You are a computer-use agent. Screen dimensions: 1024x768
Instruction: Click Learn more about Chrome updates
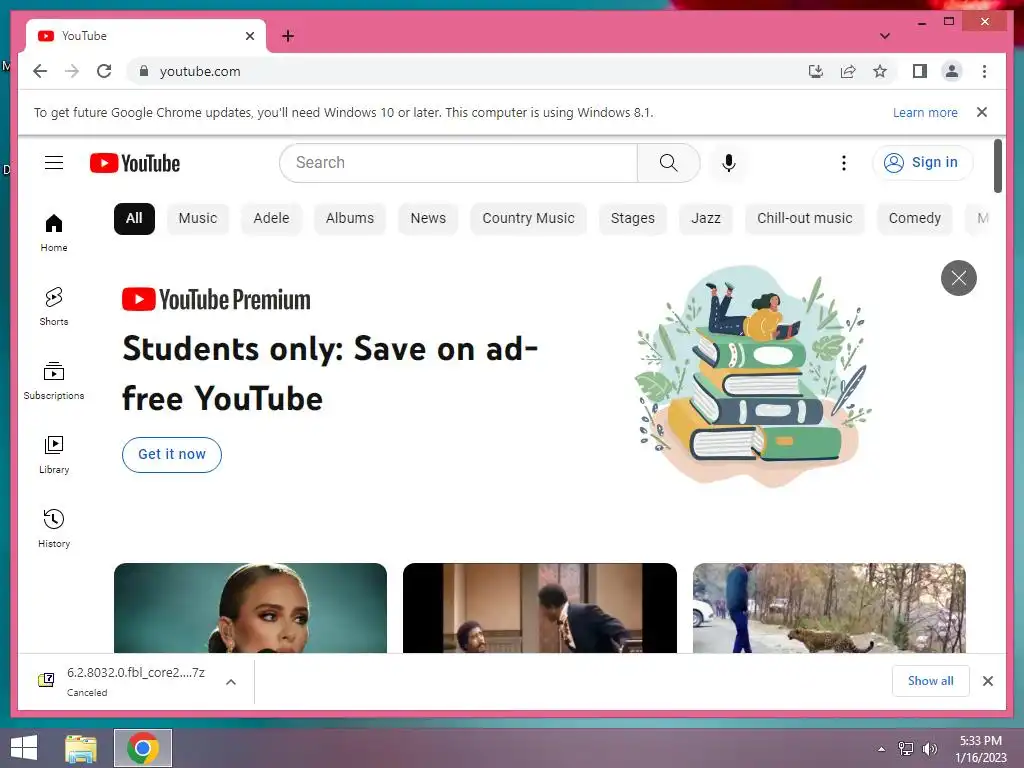pyautogui.click(x=925, y=112)
